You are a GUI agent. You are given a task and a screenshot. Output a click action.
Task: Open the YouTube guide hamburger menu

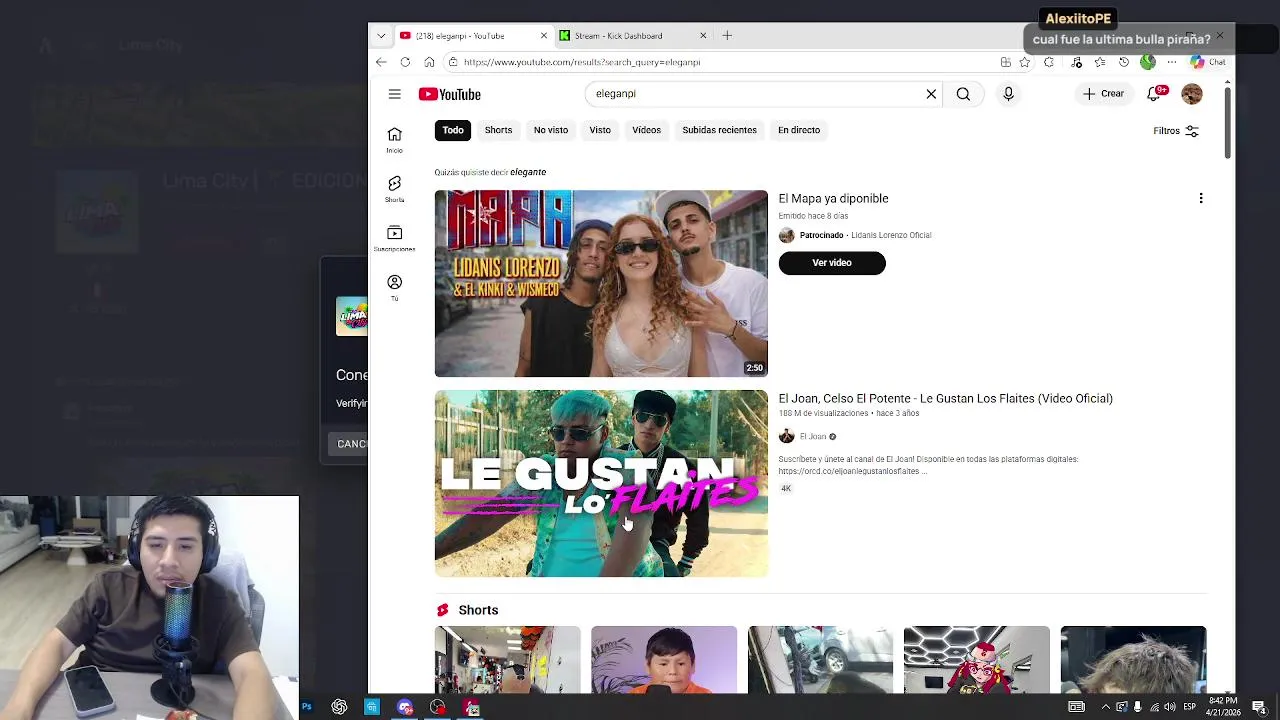[x=394, y=94]
